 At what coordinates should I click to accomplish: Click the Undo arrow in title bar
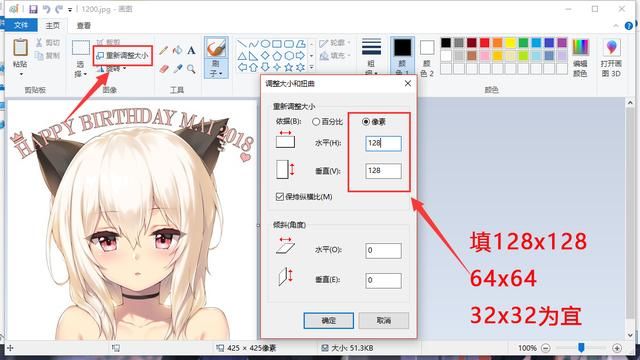point(46,9)
